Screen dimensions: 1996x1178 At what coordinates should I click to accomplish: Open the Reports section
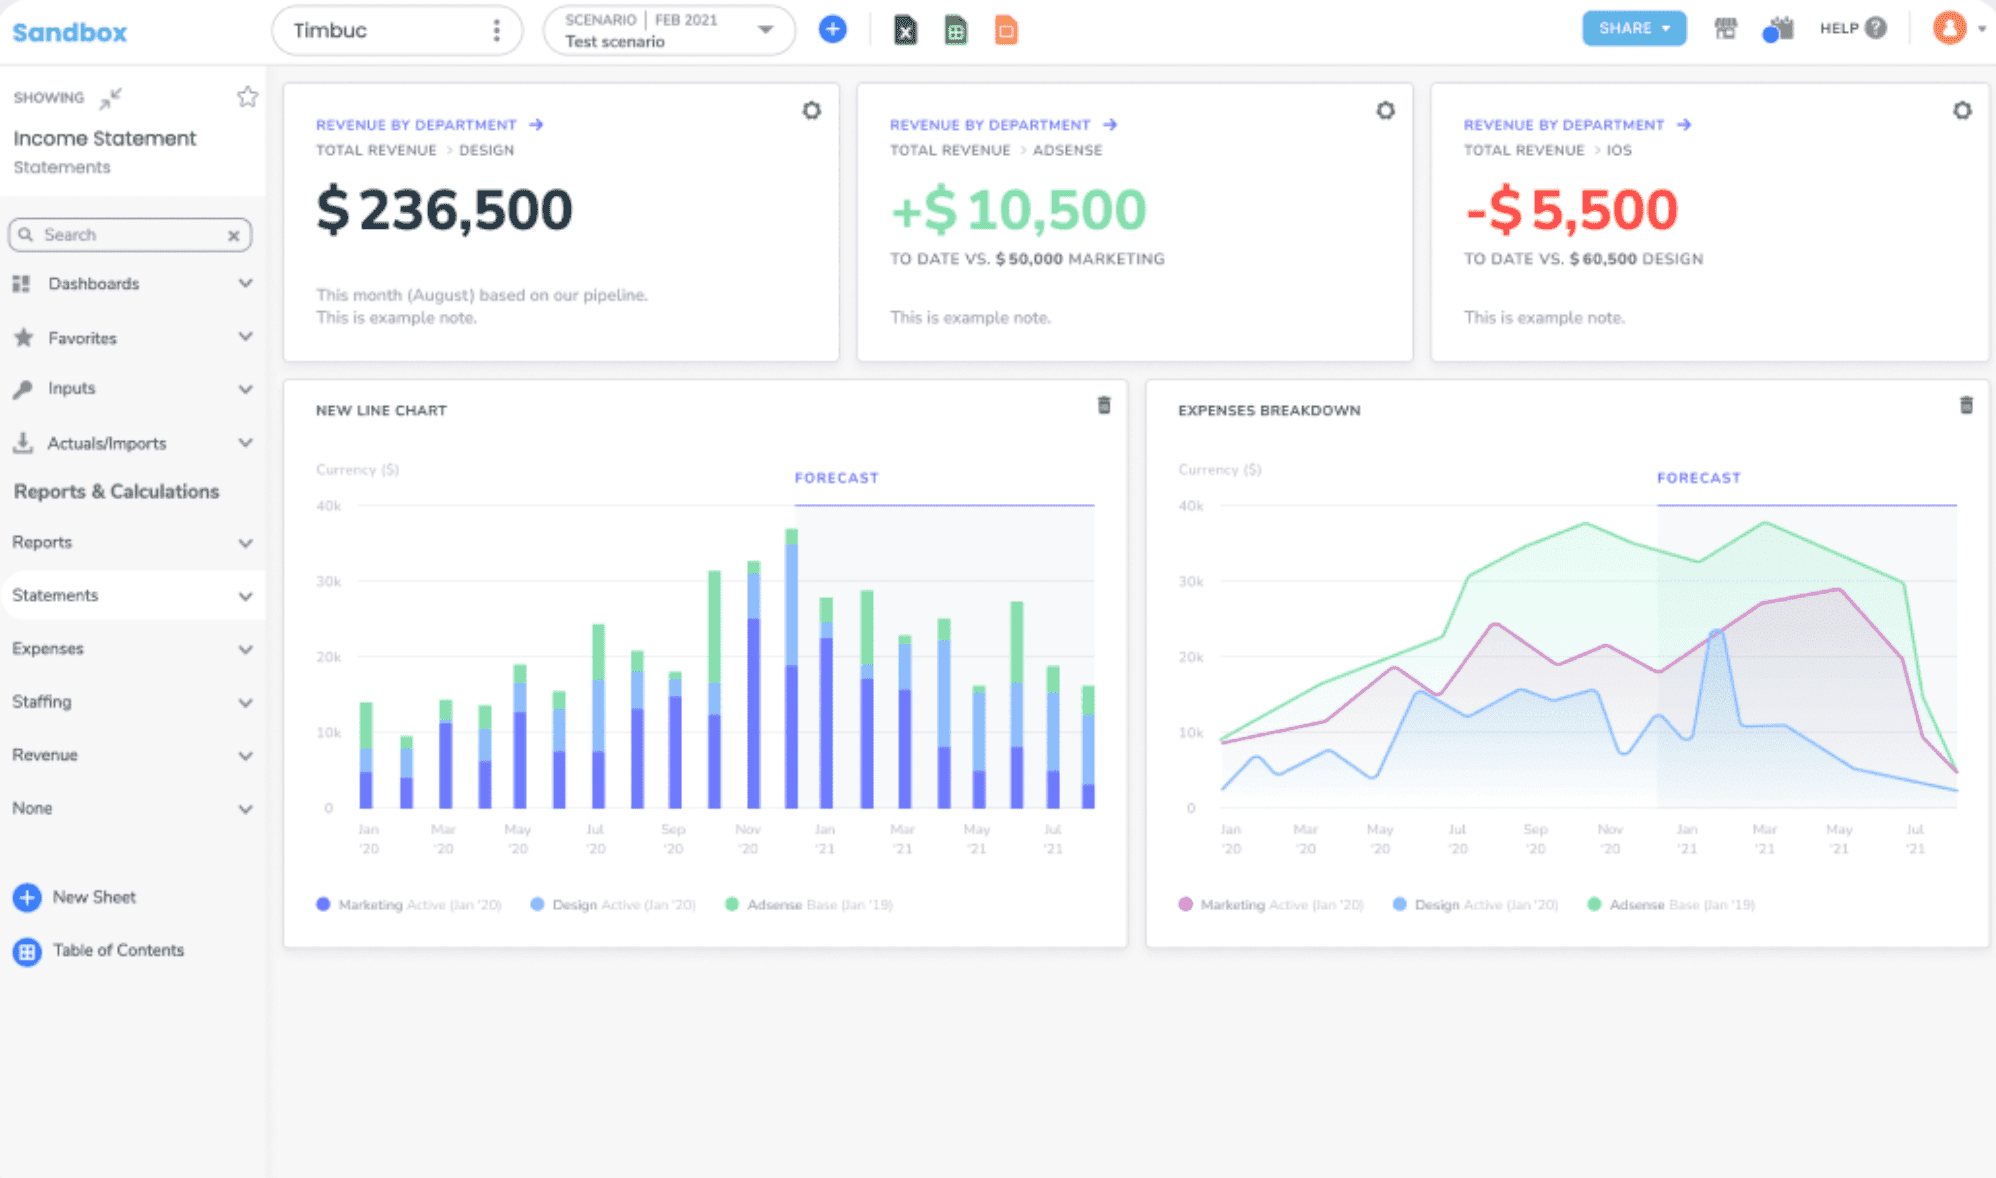(x=132, y=542)
